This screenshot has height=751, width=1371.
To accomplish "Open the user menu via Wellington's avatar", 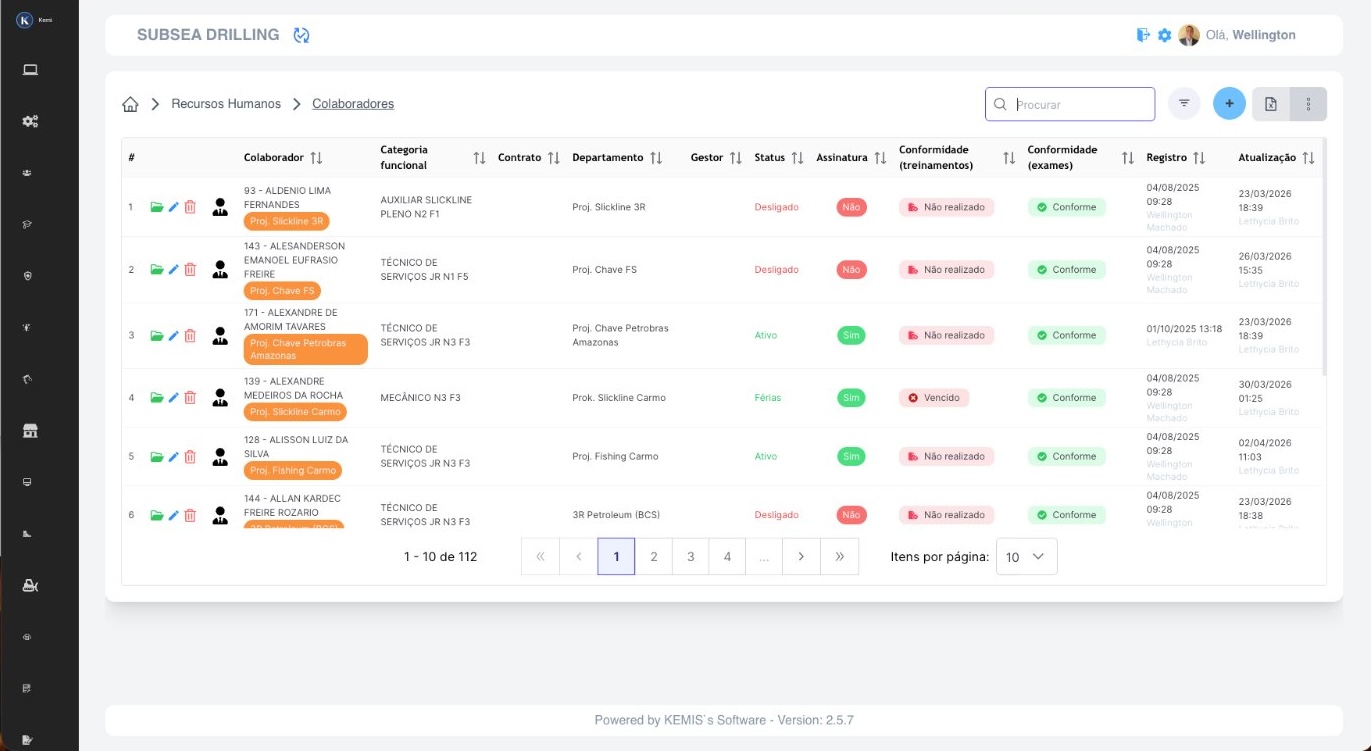I will pos(1188,34).
